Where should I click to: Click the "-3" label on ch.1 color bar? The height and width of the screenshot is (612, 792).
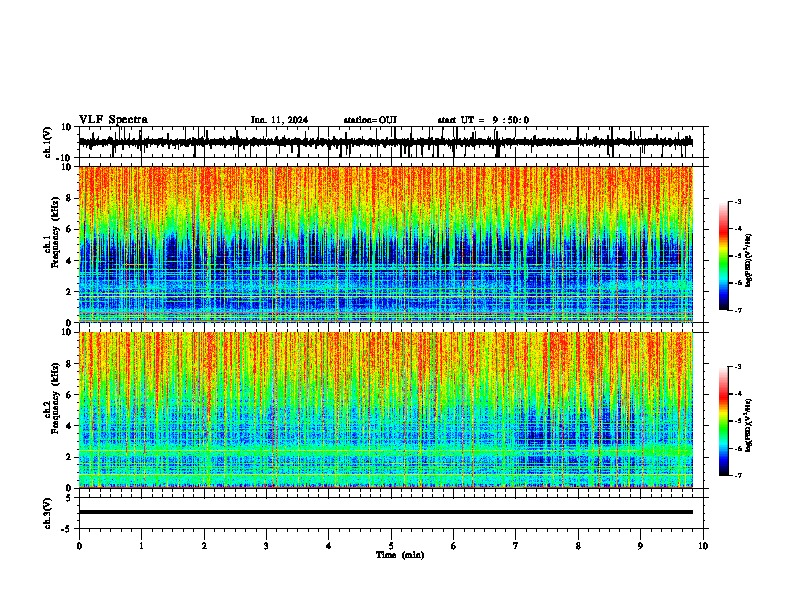coord(738,201)
